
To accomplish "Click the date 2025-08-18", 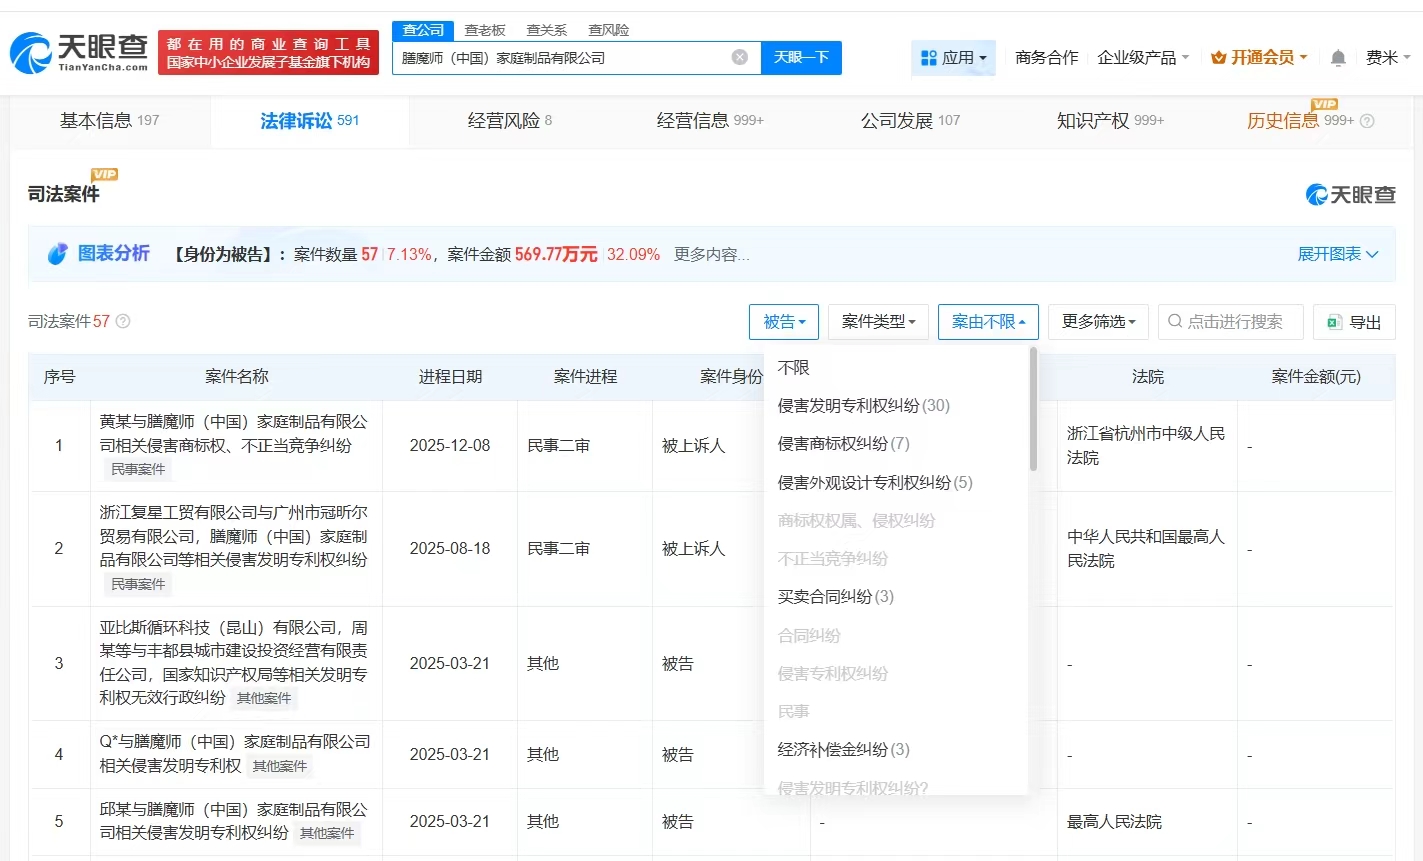I will [x=450, y=549].
